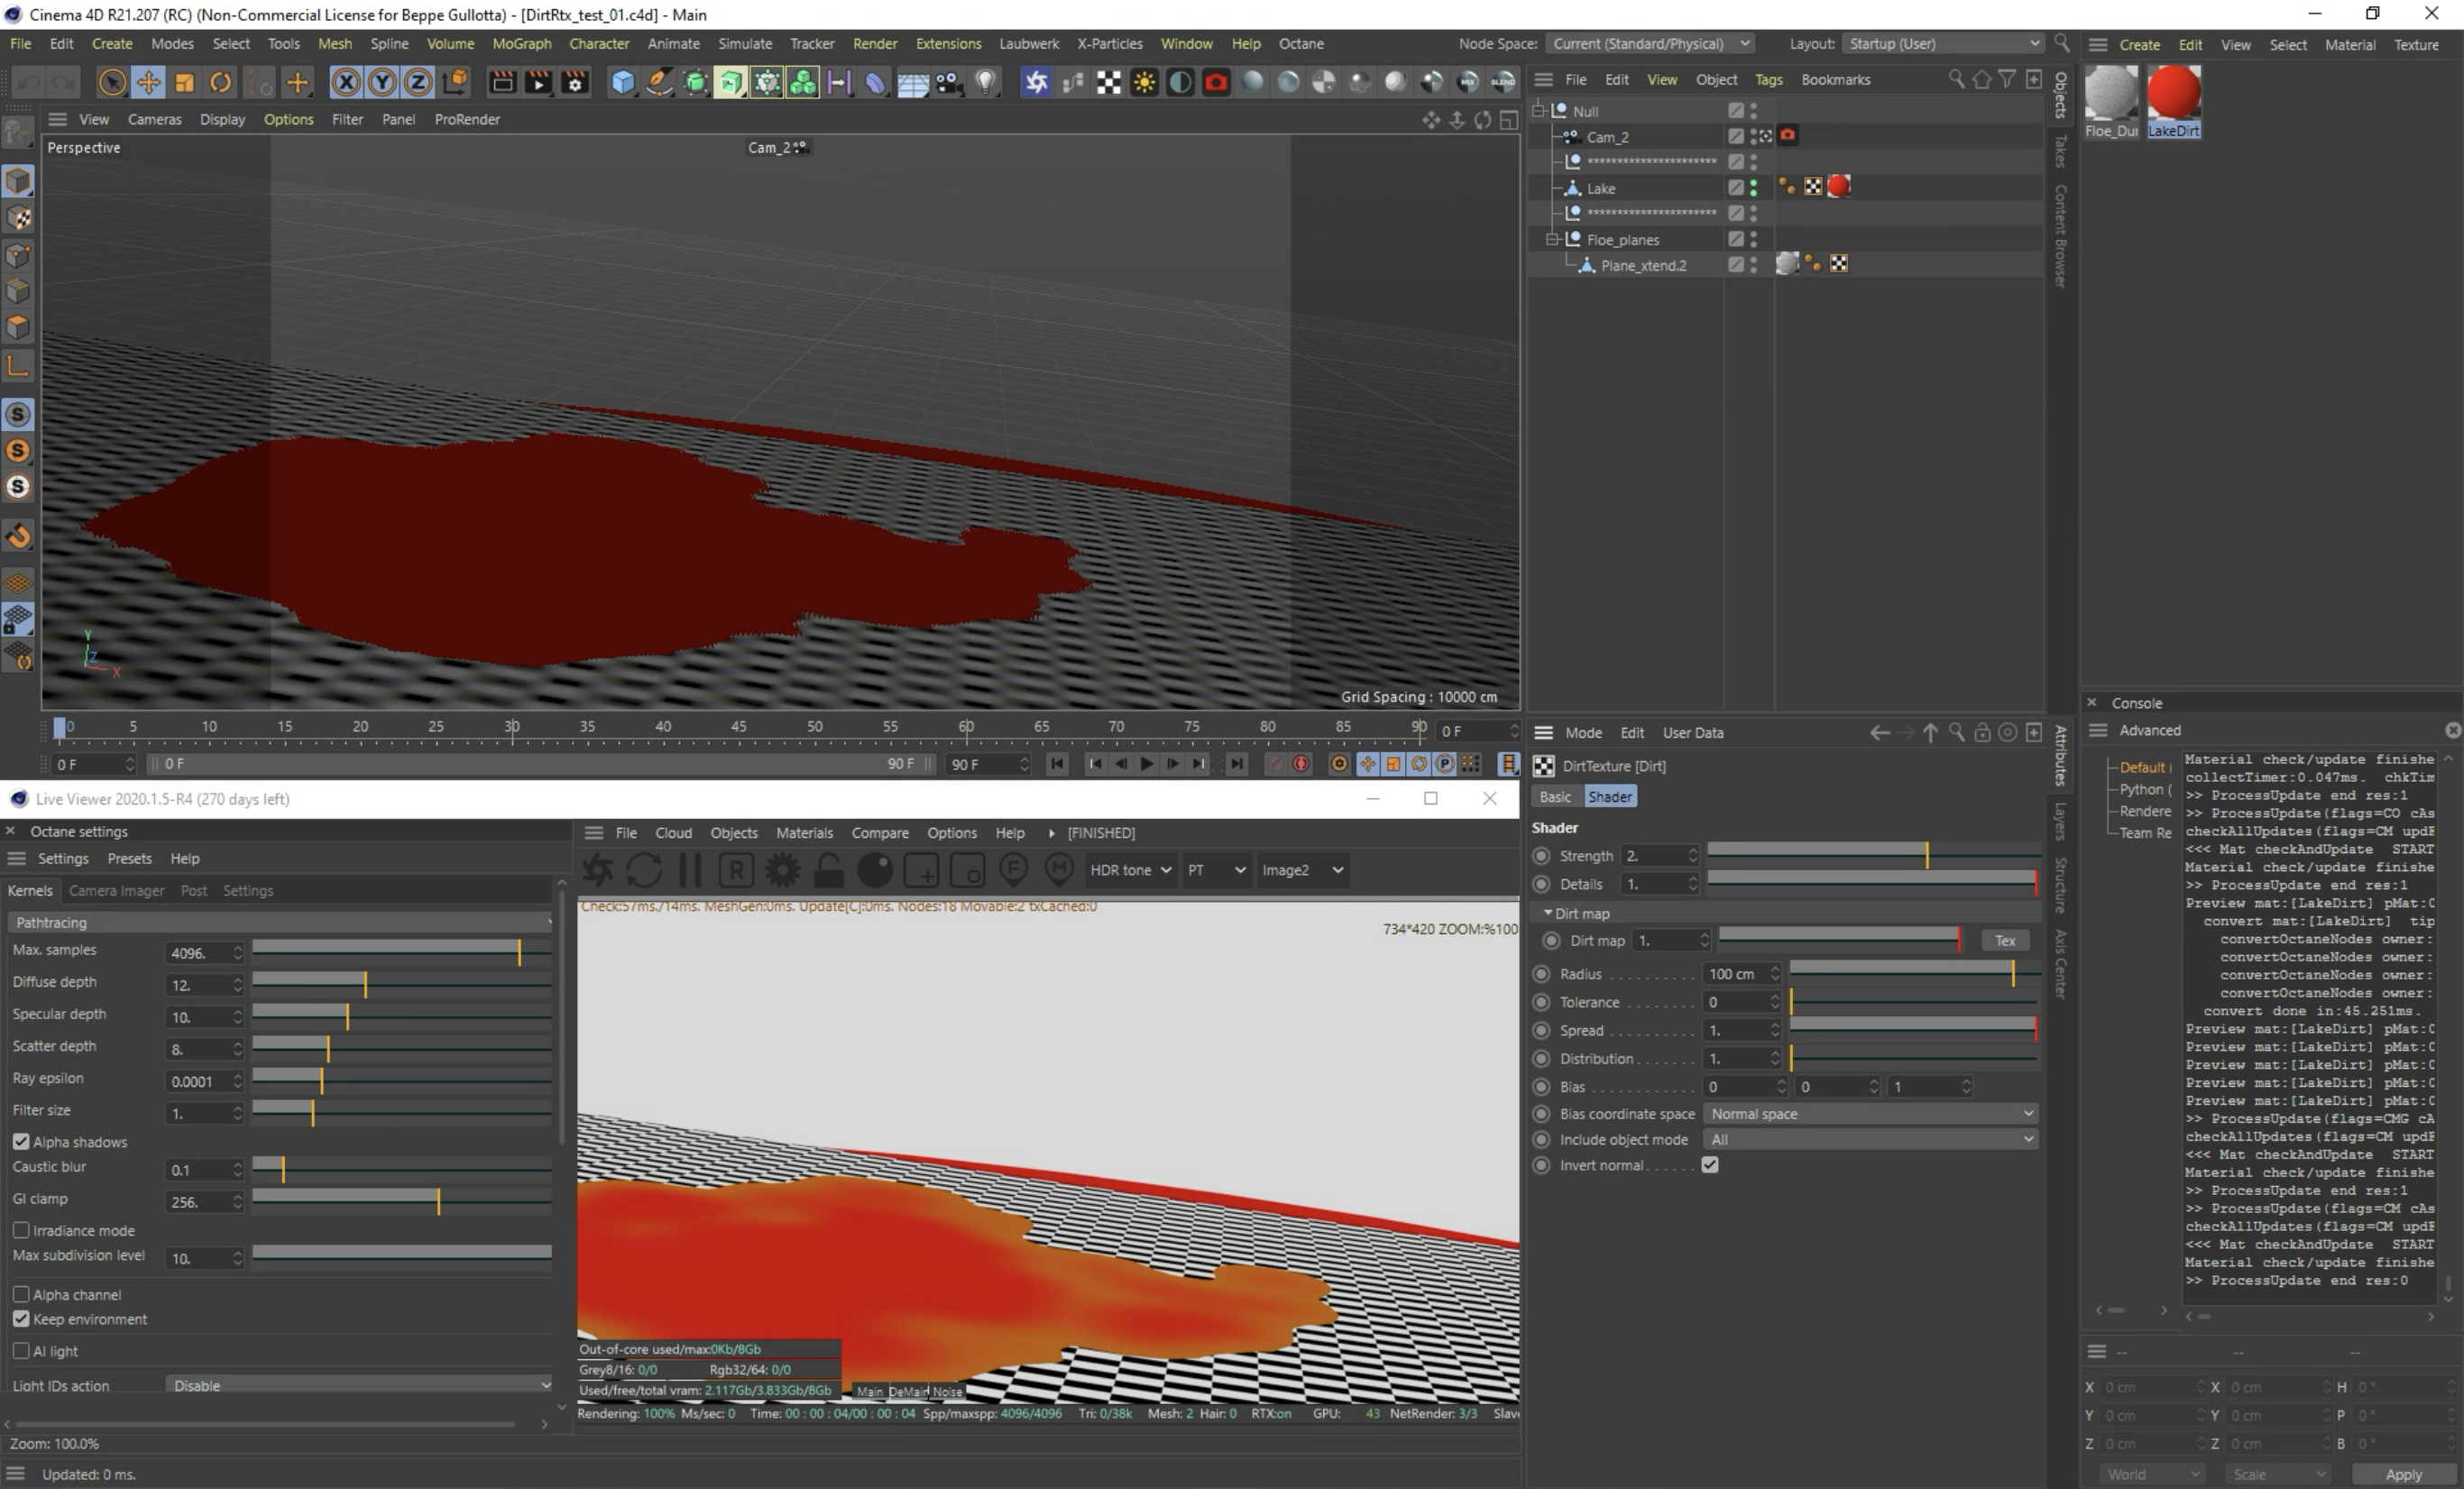
Task: Disable Alpha shadows checkbox
Action: 21,1142
